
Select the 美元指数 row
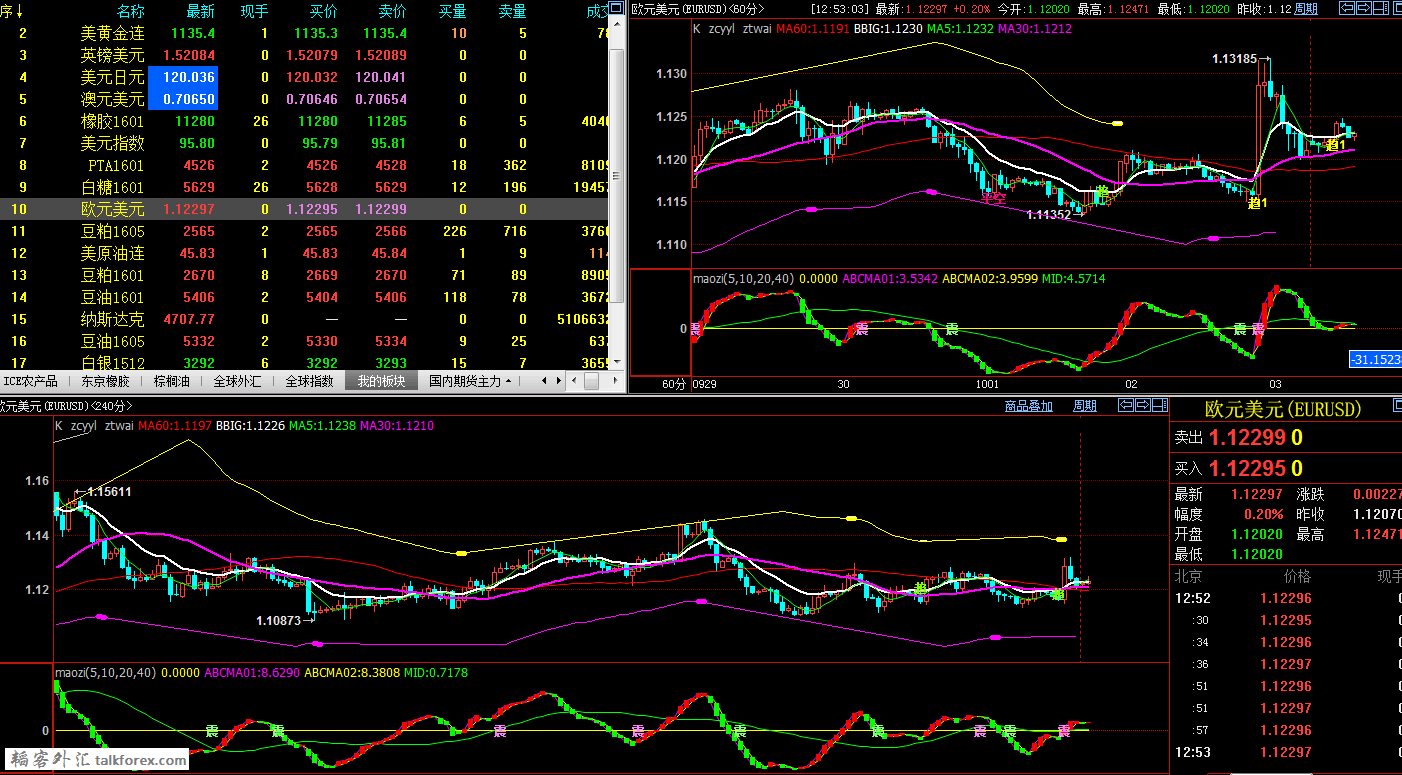305,143
